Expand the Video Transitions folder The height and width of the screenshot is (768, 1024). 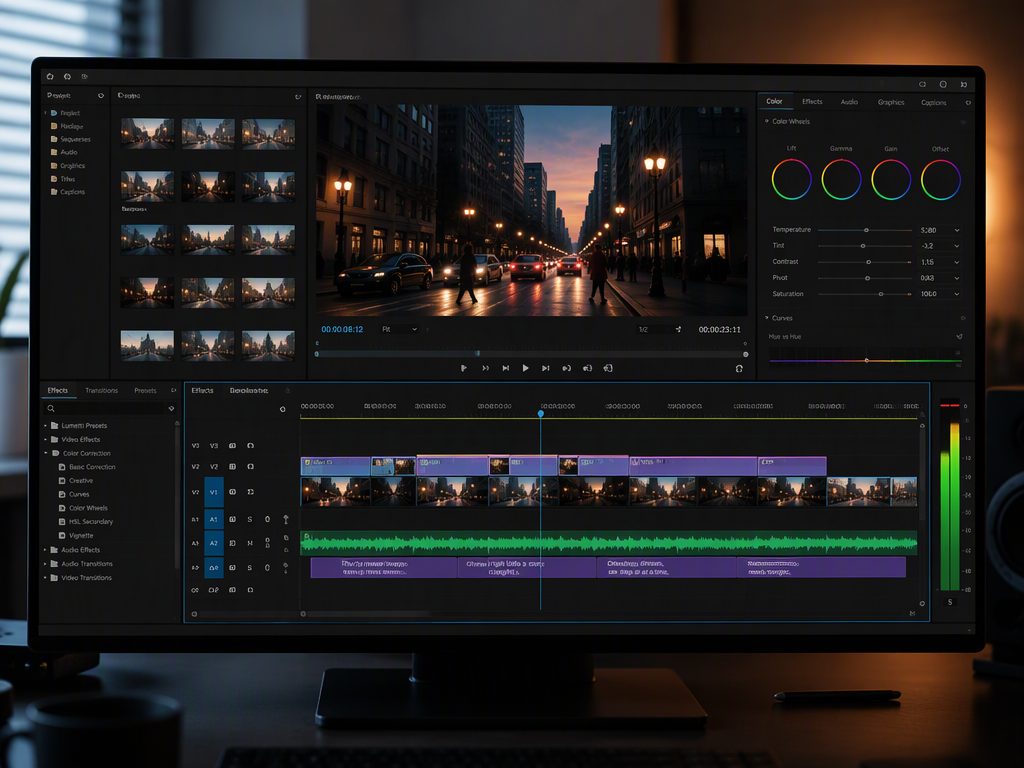click(x=46, y=578)
